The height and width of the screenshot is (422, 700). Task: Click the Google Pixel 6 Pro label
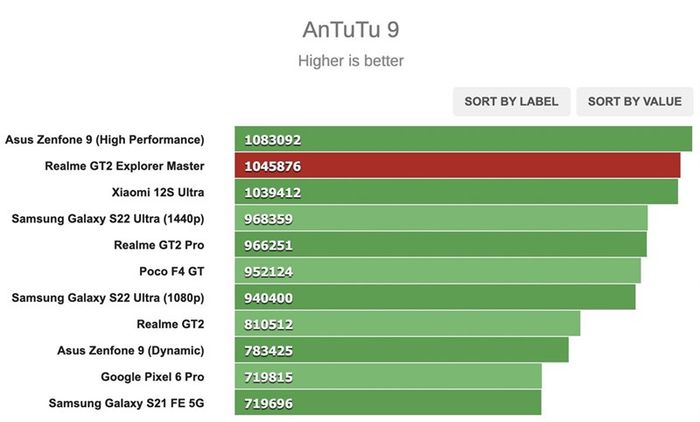click(153, 377)
